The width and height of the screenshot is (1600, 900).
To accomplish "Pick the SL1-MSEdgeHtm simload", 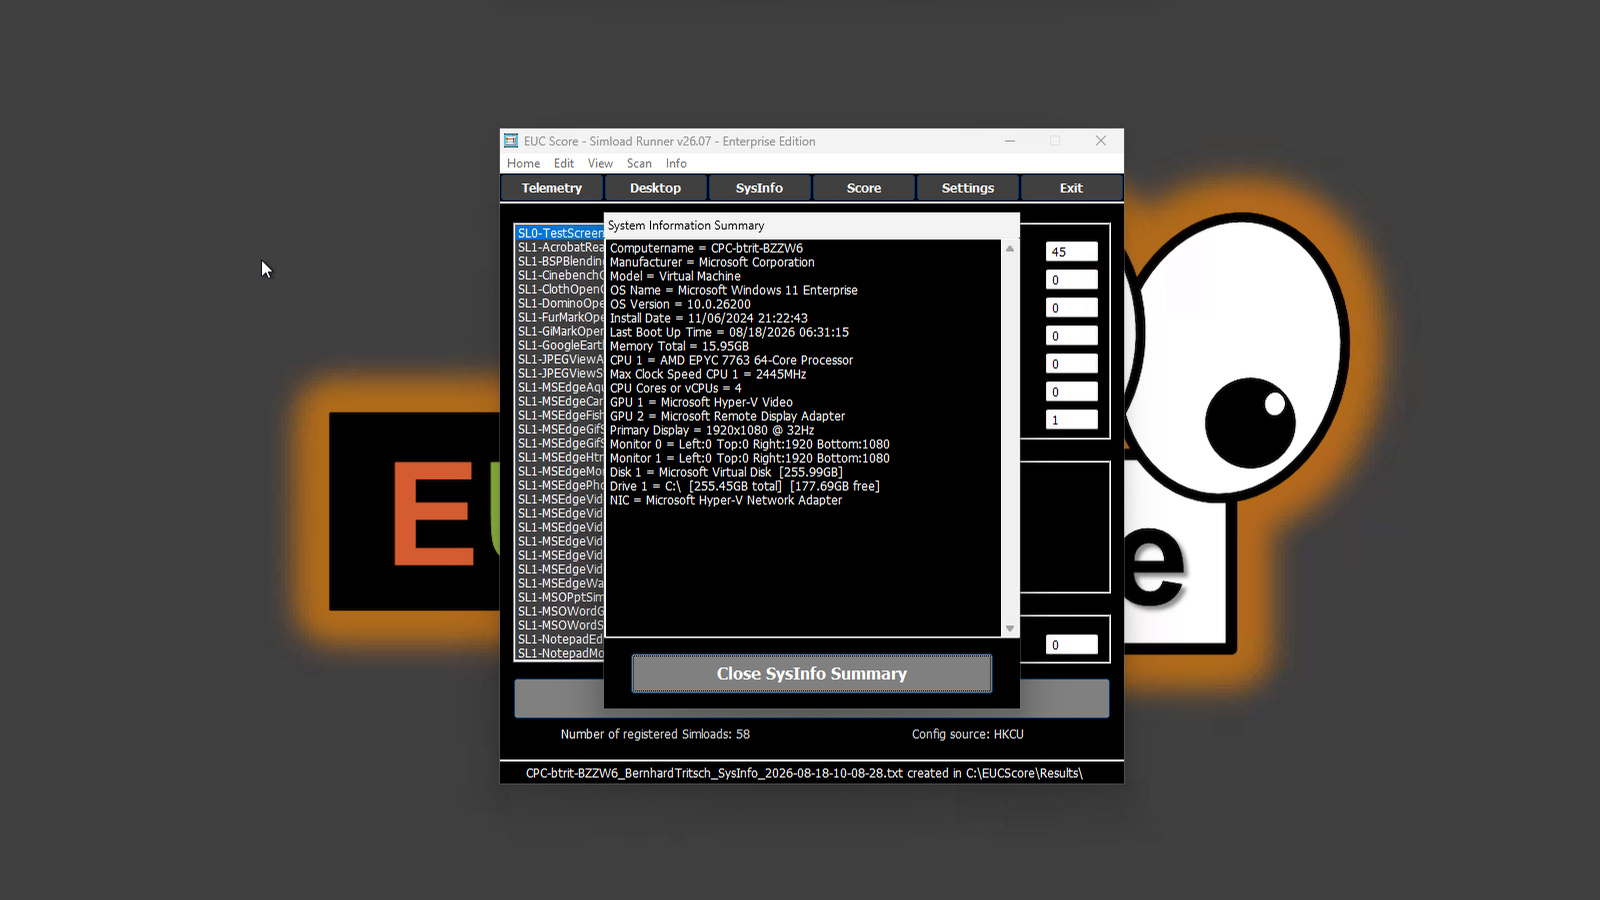I will point(560,457).
